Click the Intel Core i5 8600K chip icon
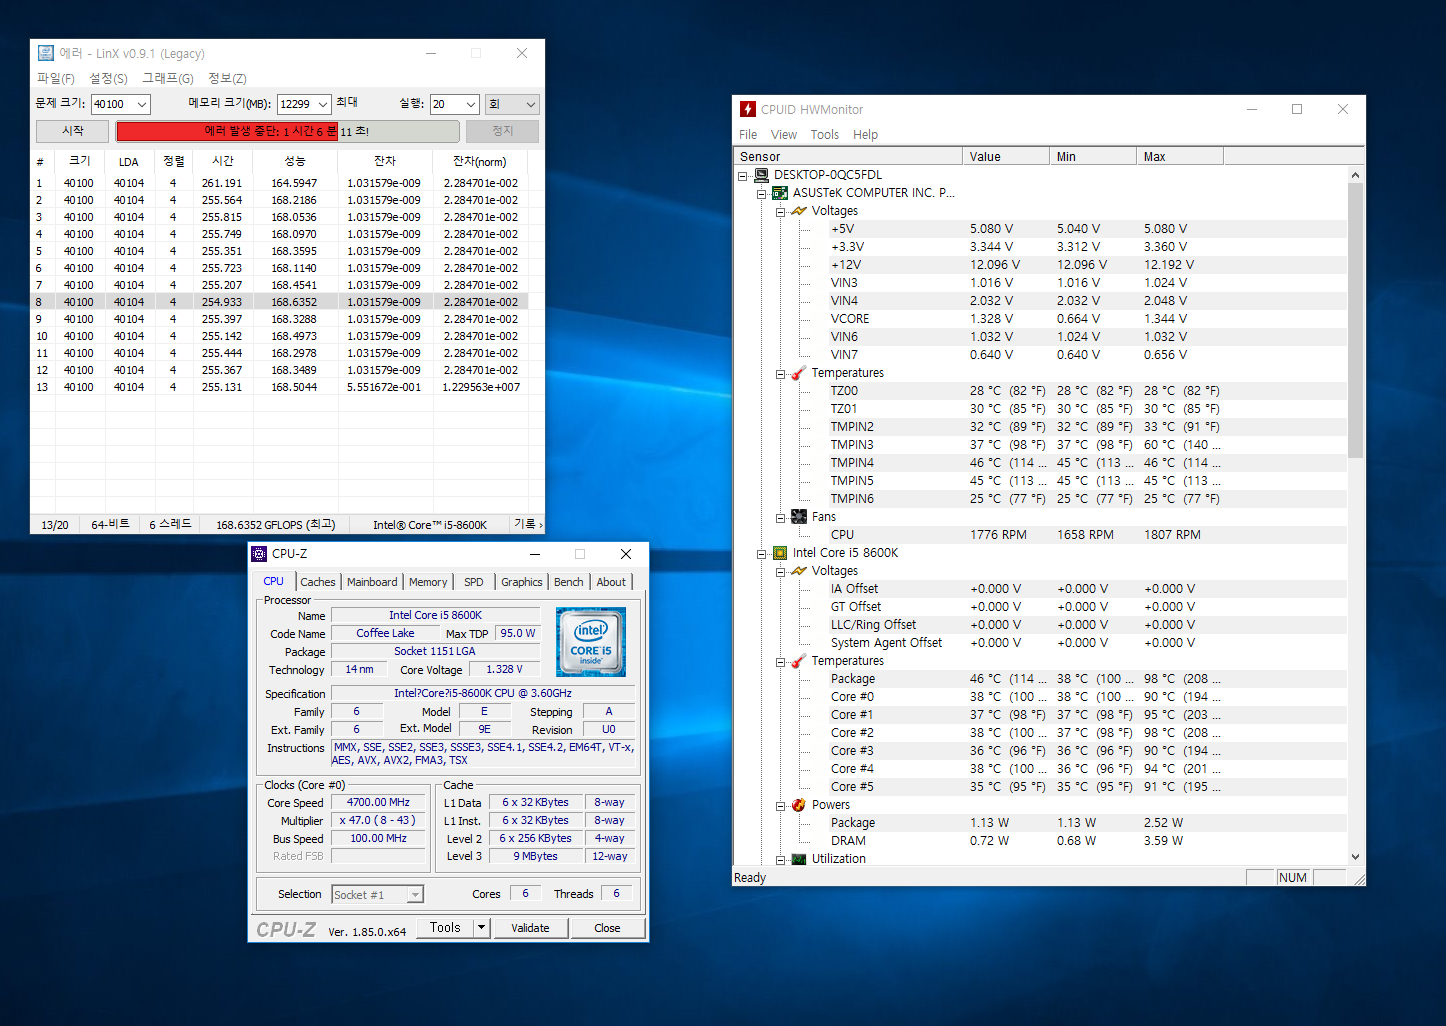Image resolution: width=1446 pixels, height=1026 pixels. pos(780,553)
